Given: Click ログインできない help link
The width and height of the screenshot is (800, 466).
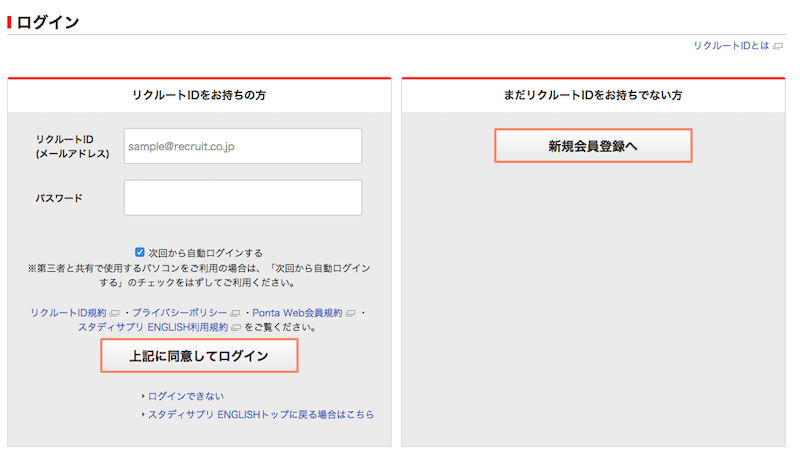Looking at the screenshot, I should pyautogui.click(x=186, y=396).
